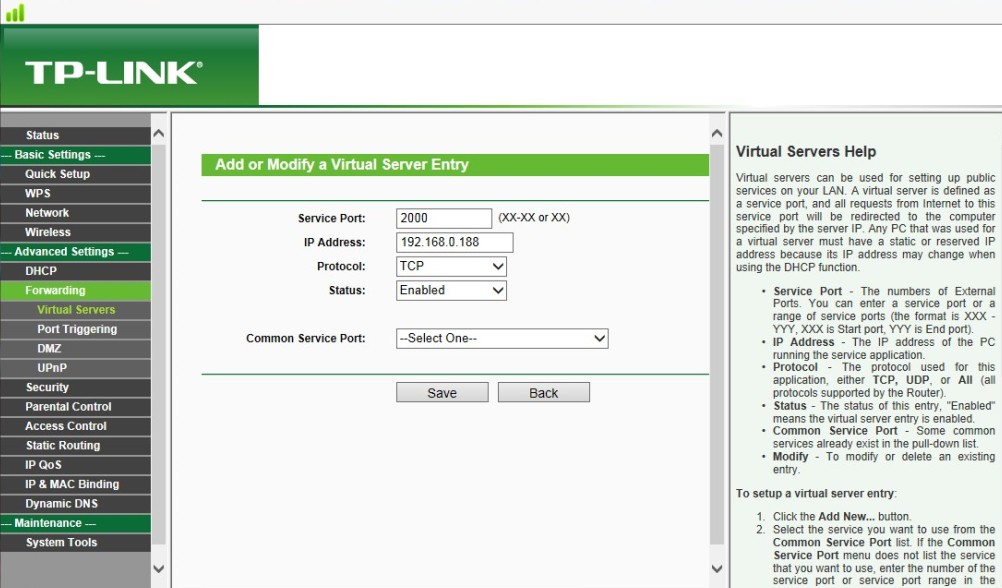Open the Status dropdown showing Enabled
This screenshot has height=588, width=1002.
click(451, 290)
